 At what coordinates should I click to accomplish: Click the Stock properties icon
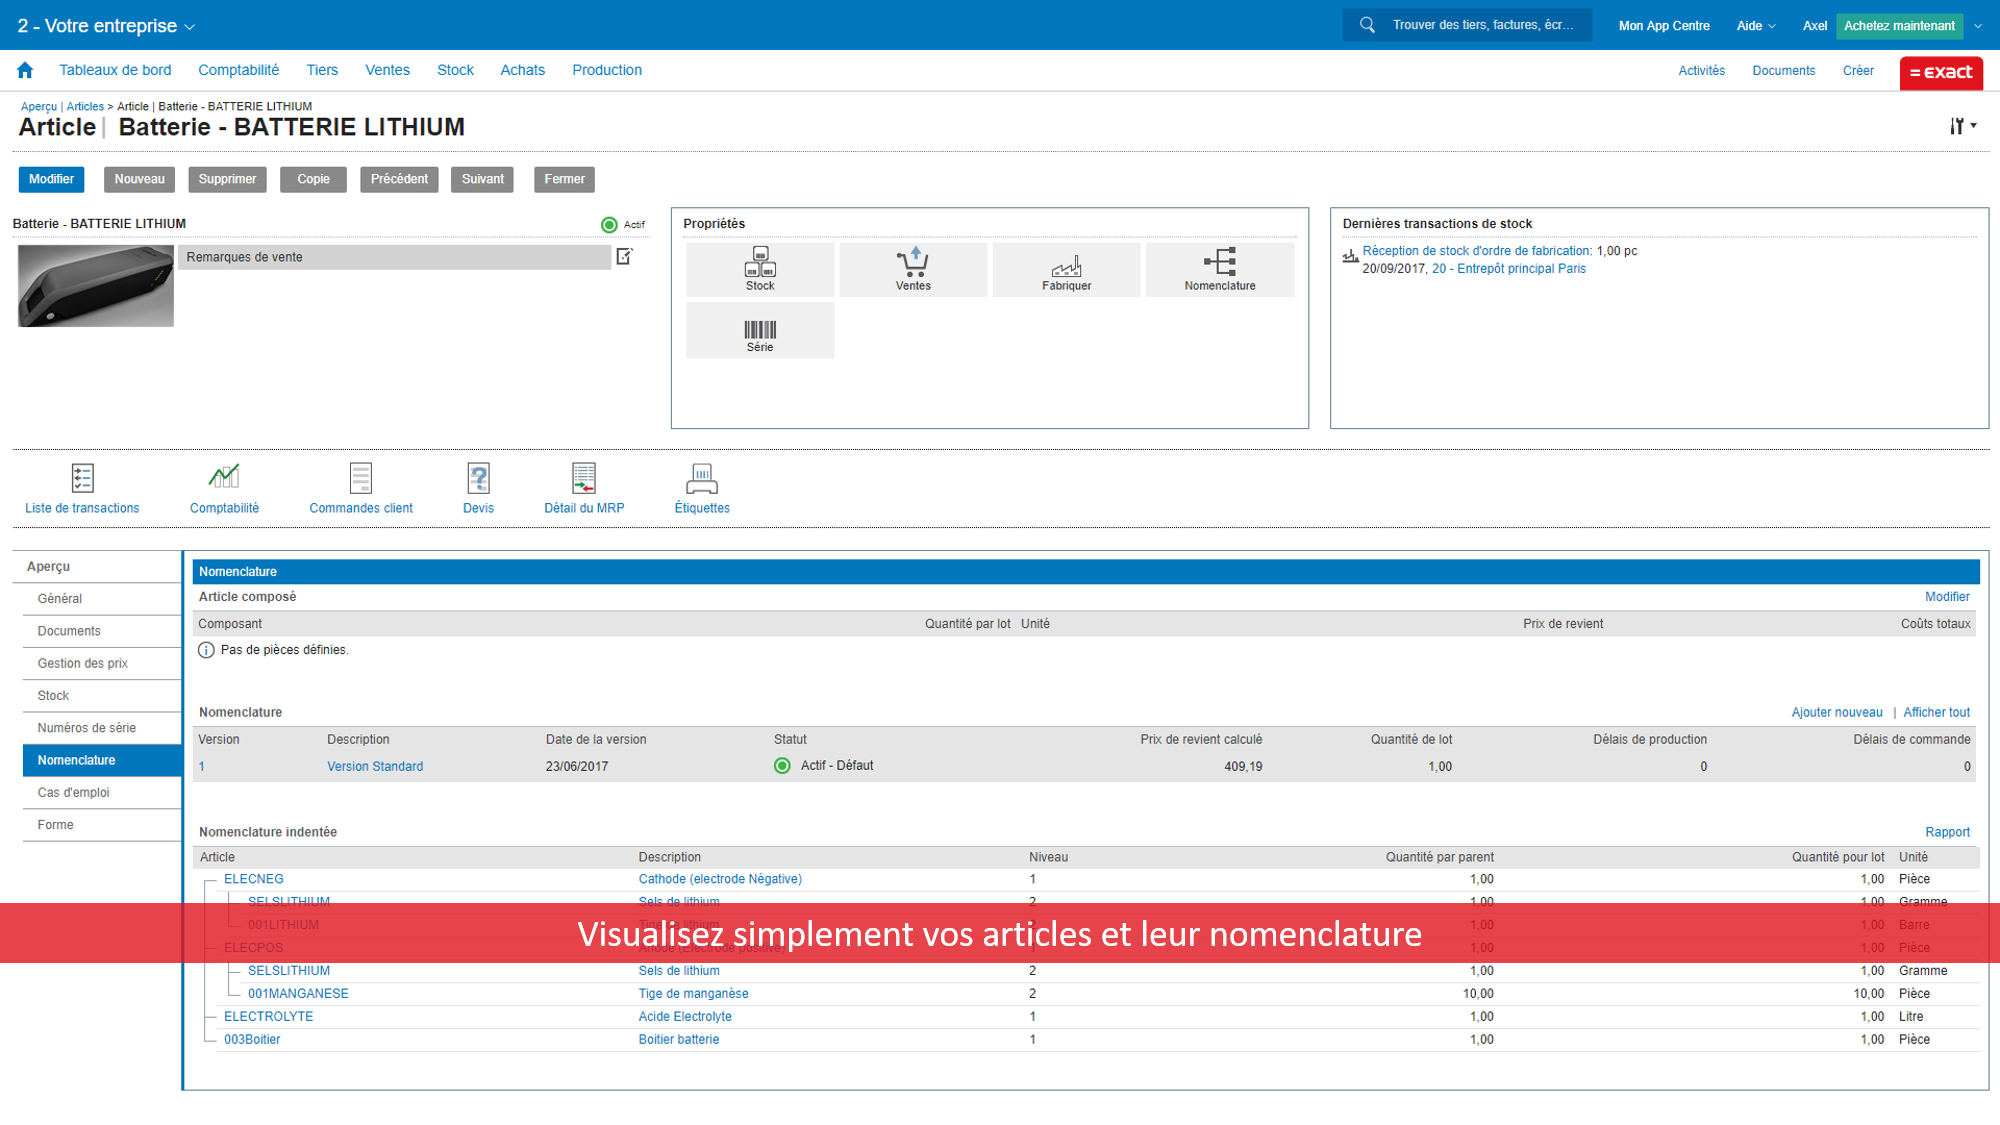click(x=760, y=265)
